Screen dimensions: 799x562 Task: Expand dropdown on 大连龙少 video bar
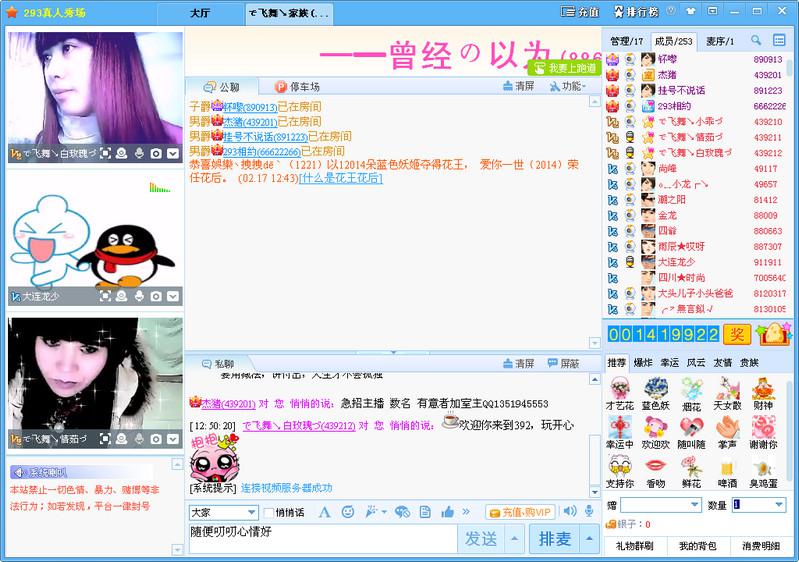173,296
